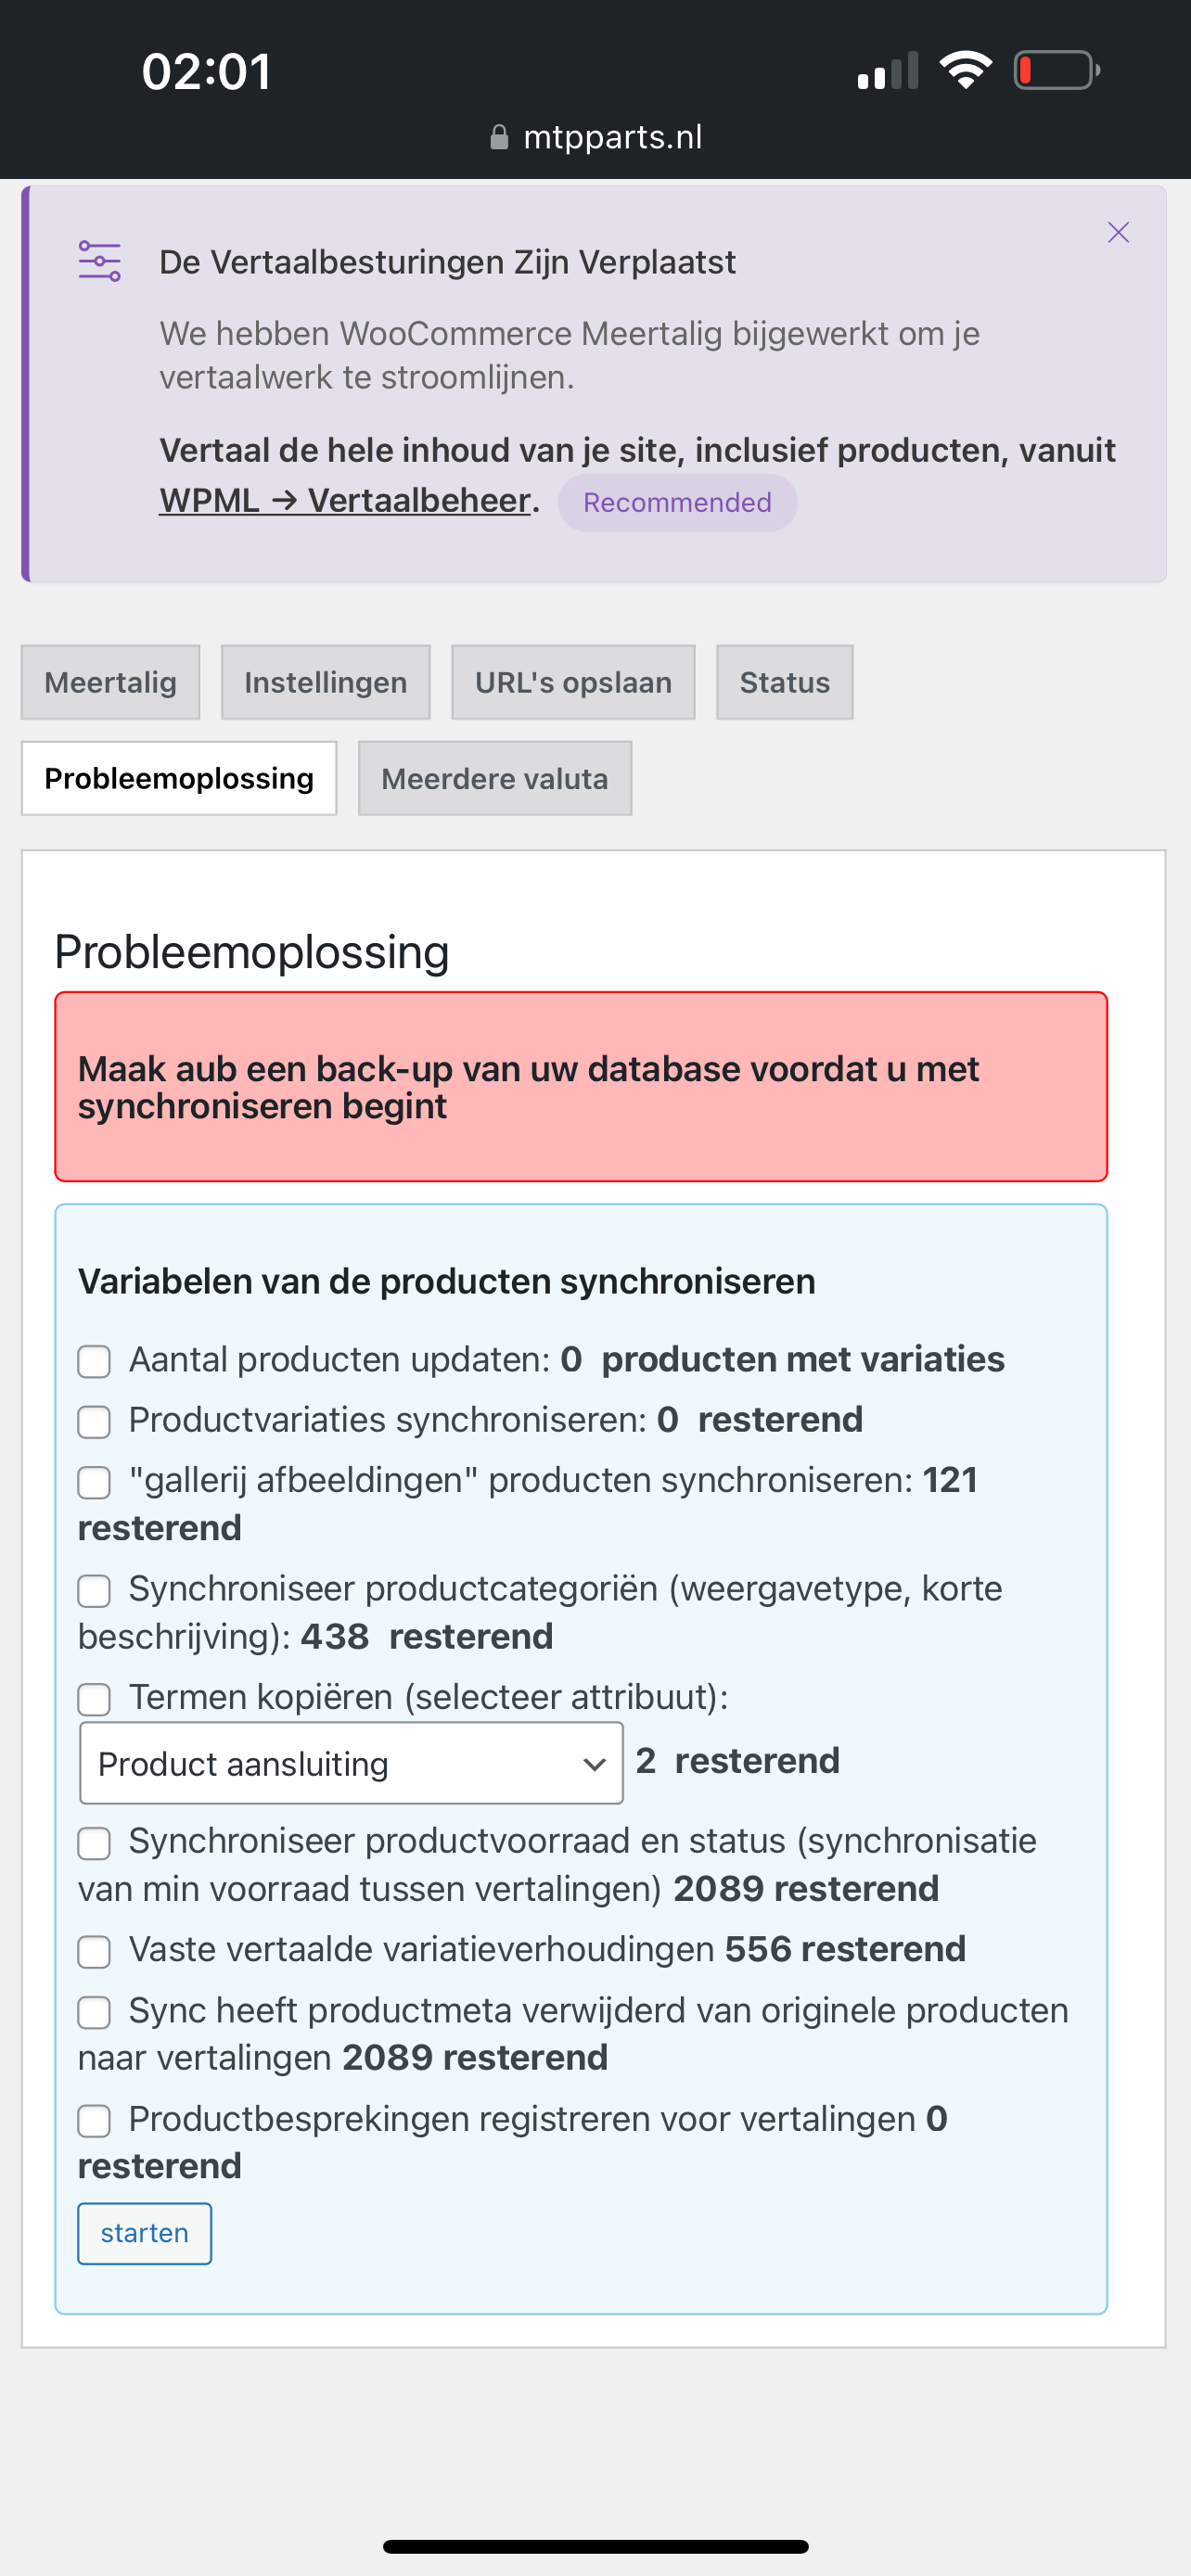The height and width of the screenshot is (2576, 1191).
Task: Tap the cellular signal bars
Action: pyautogui.click(x=888, y=71)
